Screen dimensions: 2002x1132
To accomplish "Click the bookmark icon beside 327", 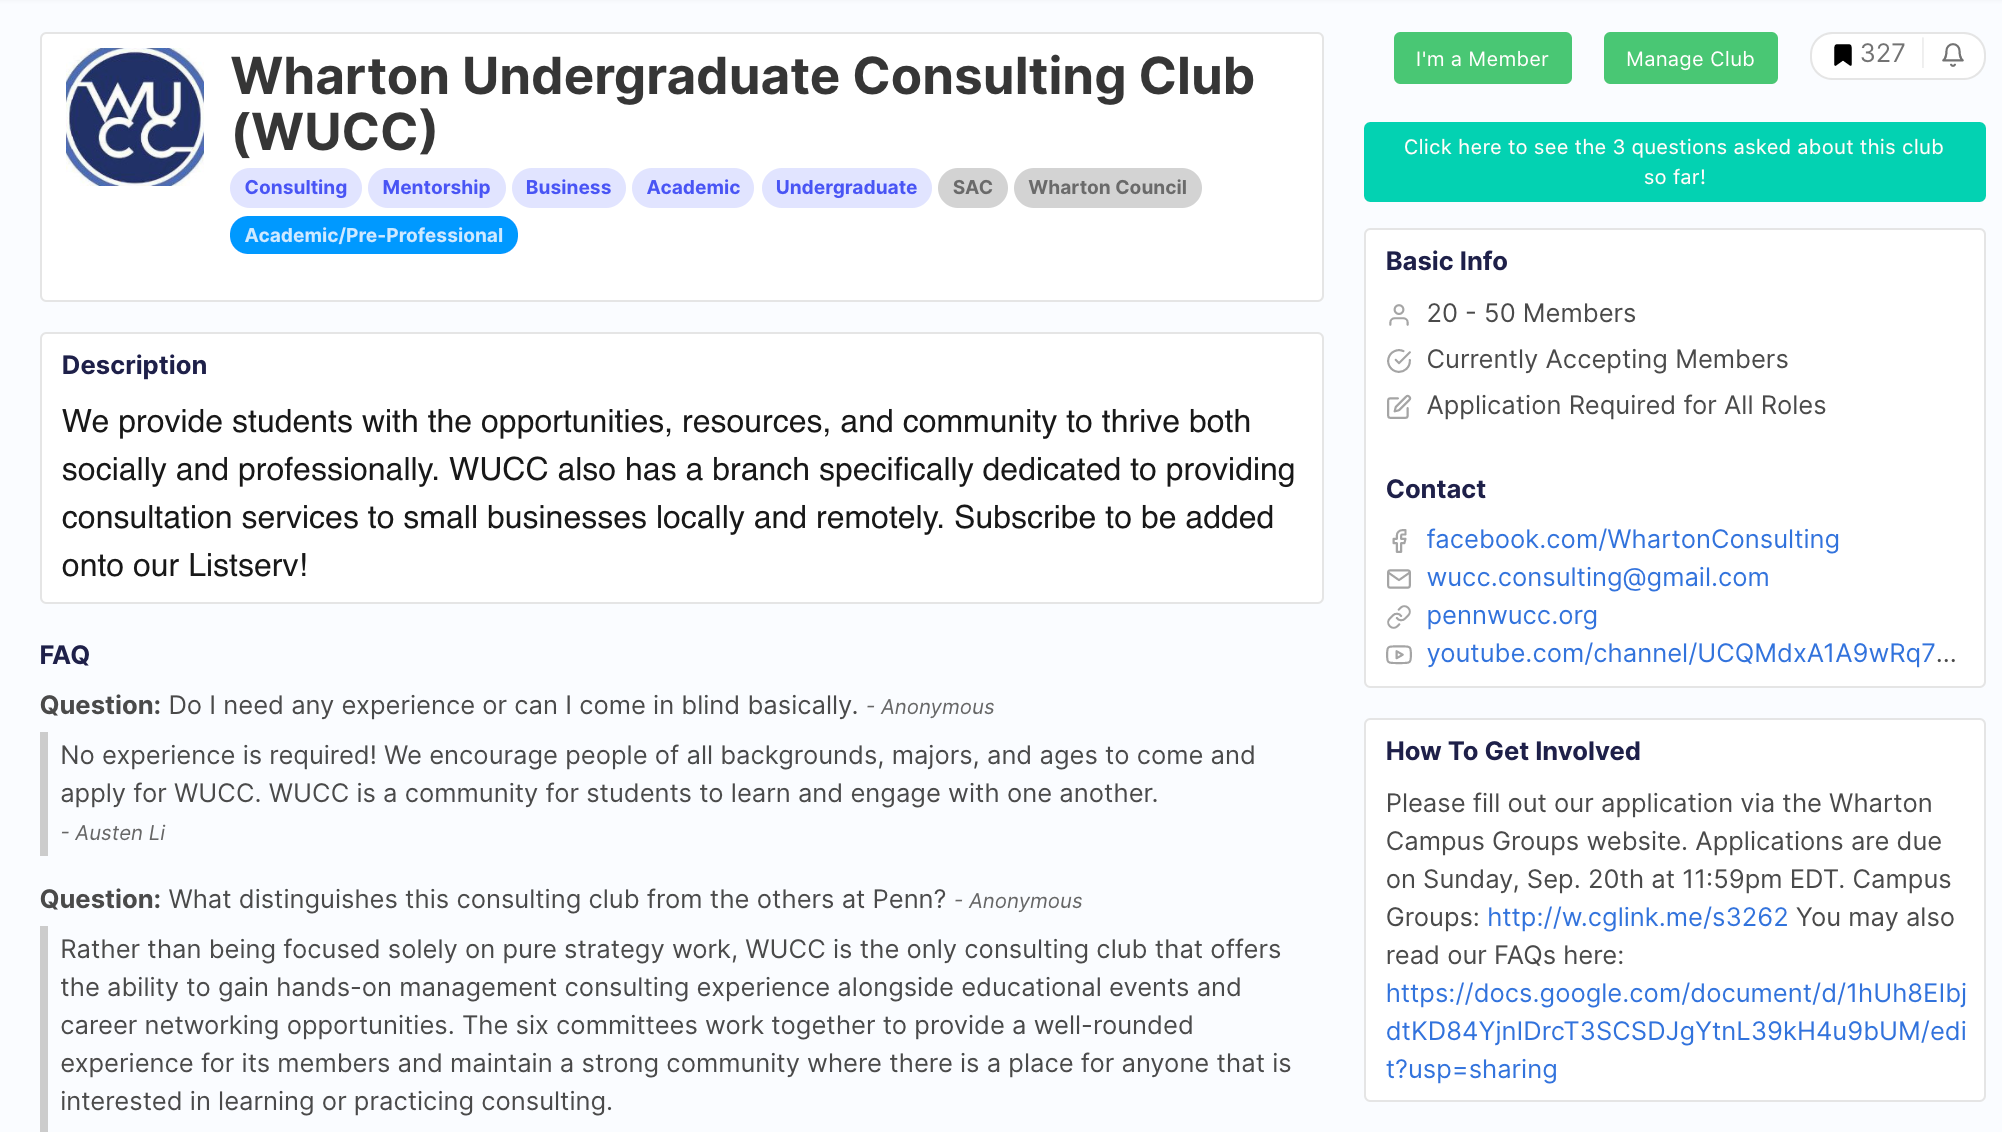I will click(x=1842, y=55).
